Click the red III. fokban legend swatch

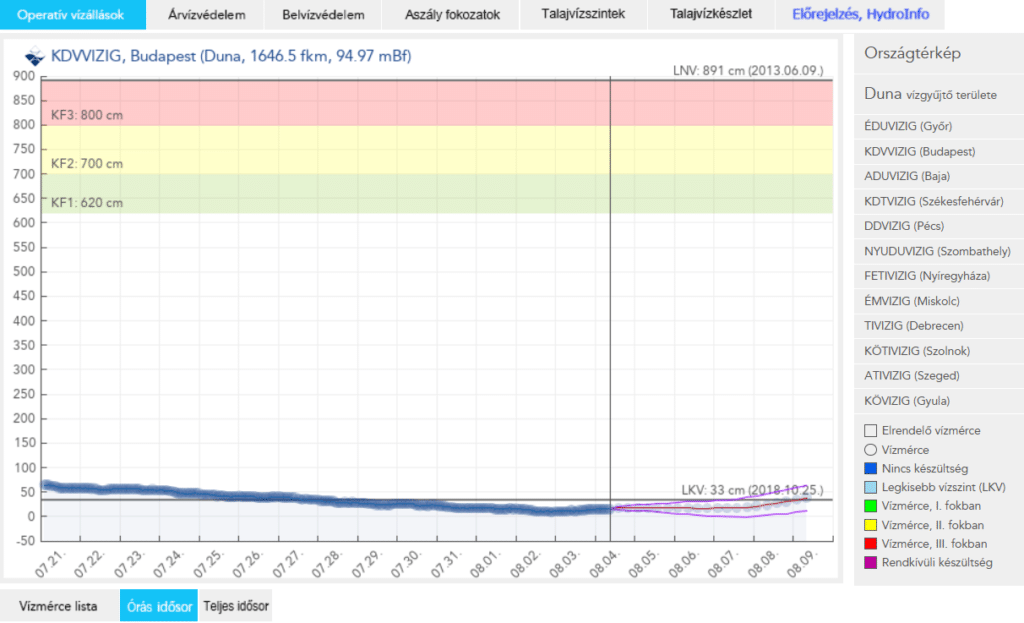871,544
